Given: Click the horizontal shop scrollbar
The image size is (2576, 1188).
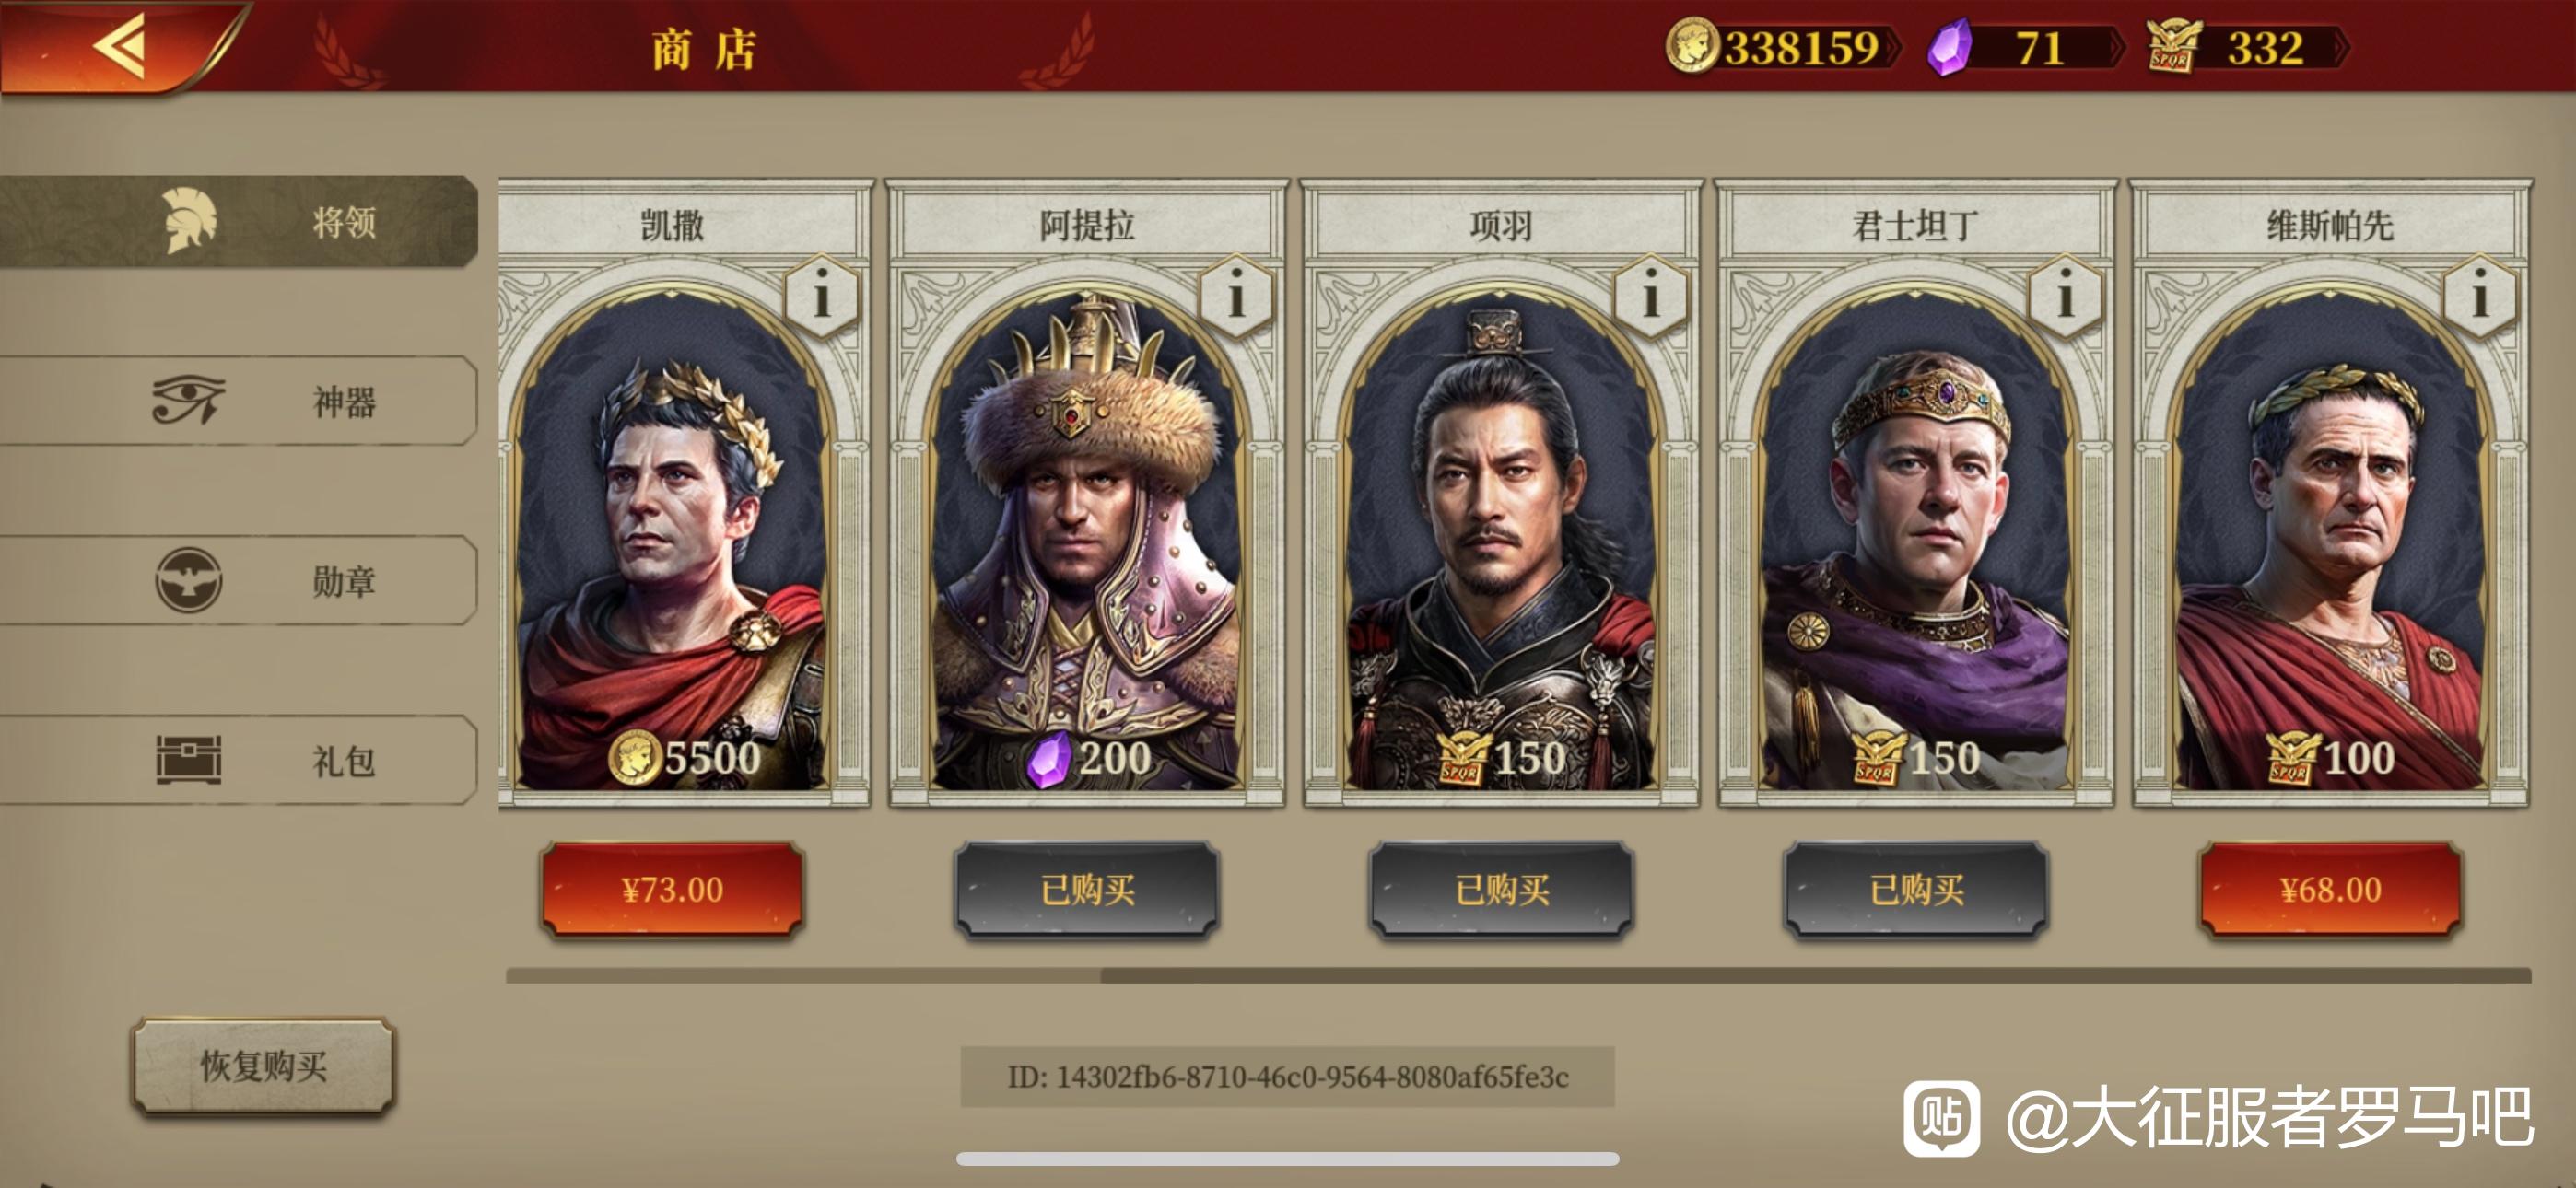Looking at the screenshot, I should point(1518,975).
